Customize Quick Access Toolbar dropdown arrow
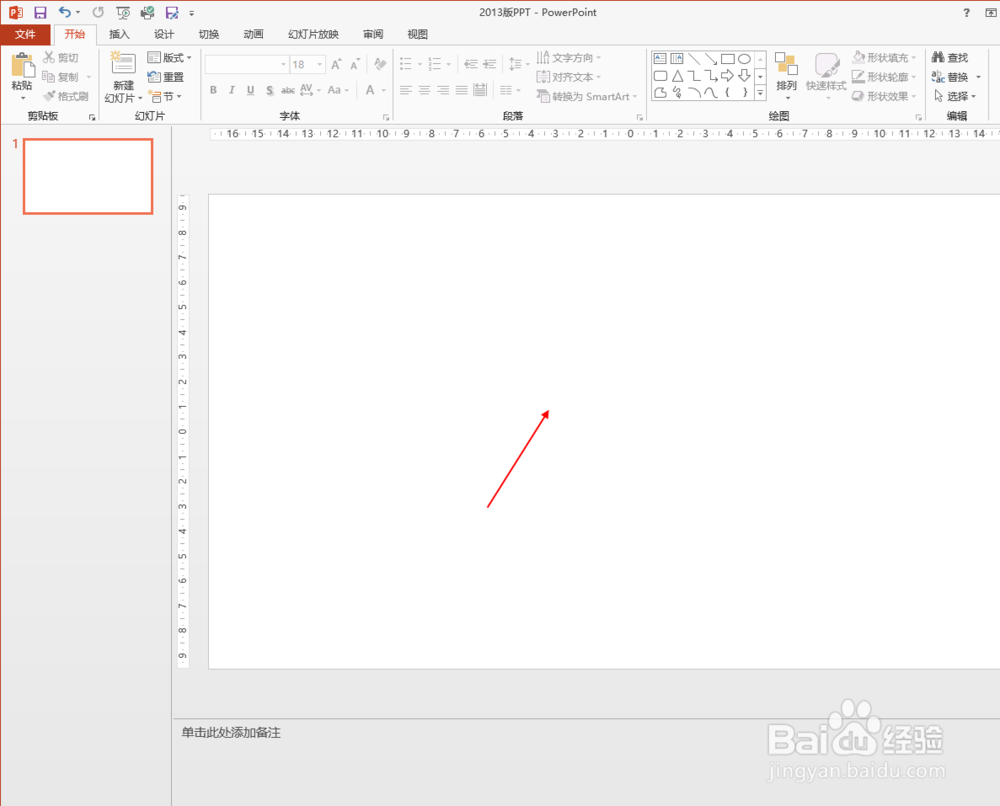The width and height of the screenshot is (1000, 806). (x=191, y=13)
